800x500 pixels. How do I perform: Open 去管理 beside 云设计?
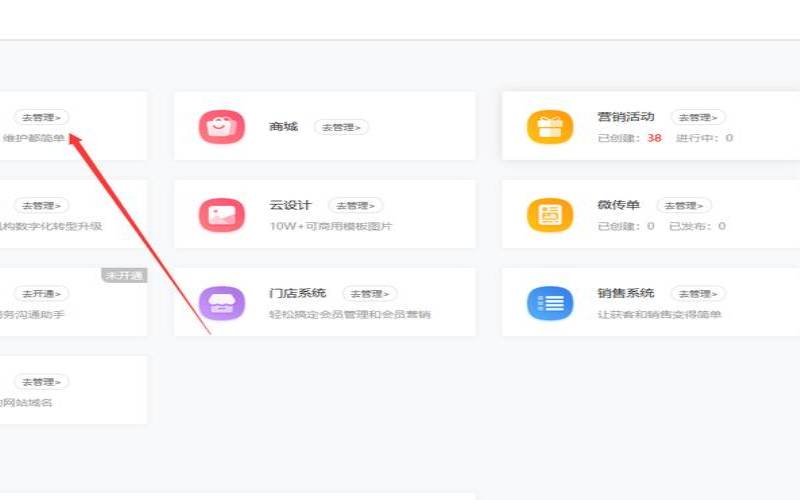pyautogui.click(x=356, y=205)
